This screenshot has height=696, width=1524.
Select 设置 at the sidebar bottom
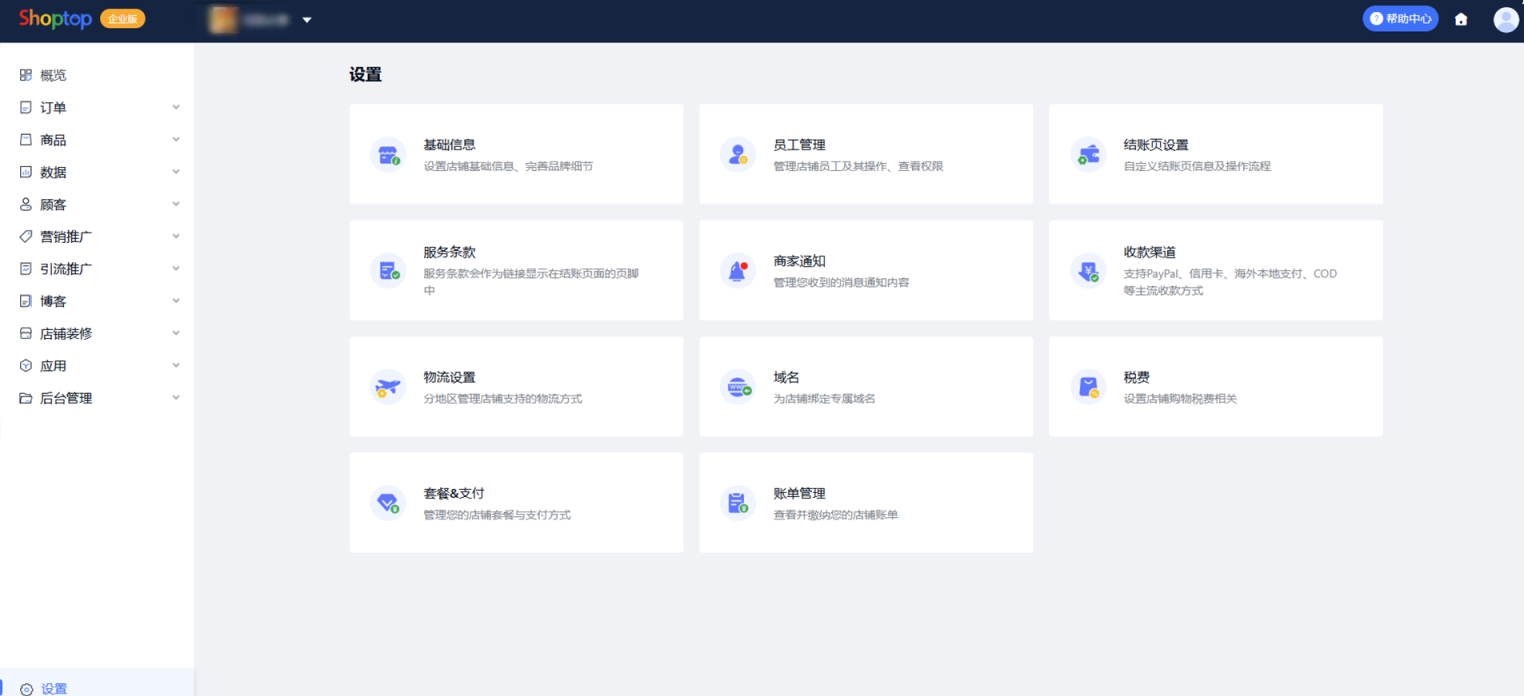54,688
